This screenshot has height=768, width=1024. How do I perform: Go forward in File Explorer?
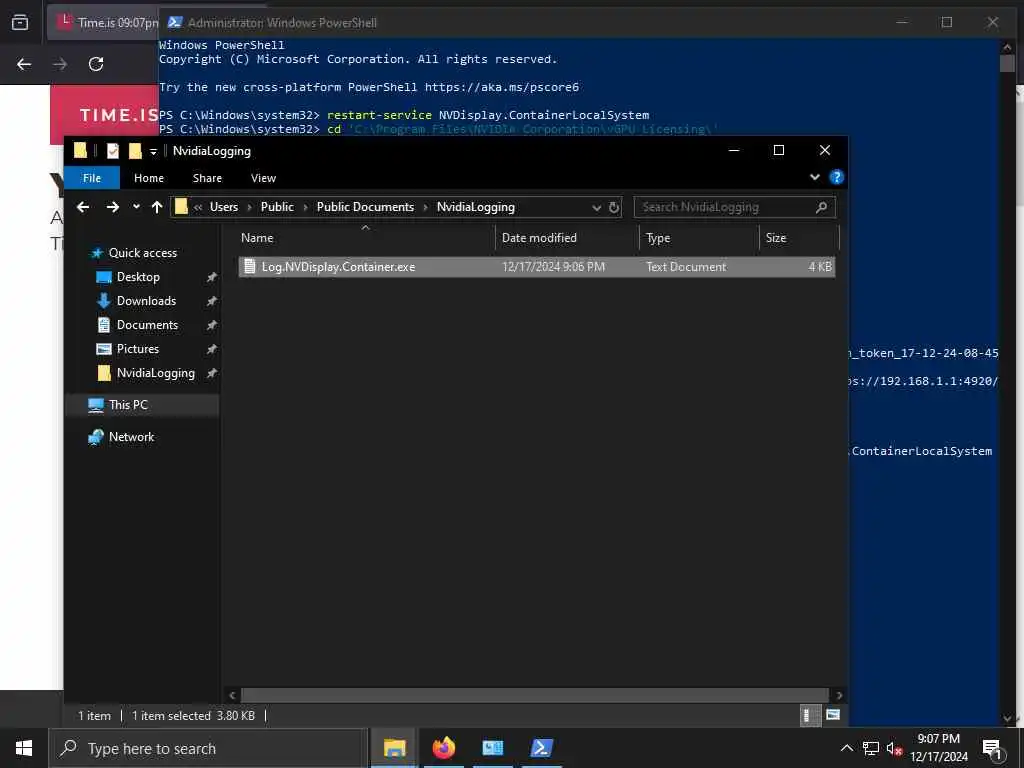(x=112, y=207)
